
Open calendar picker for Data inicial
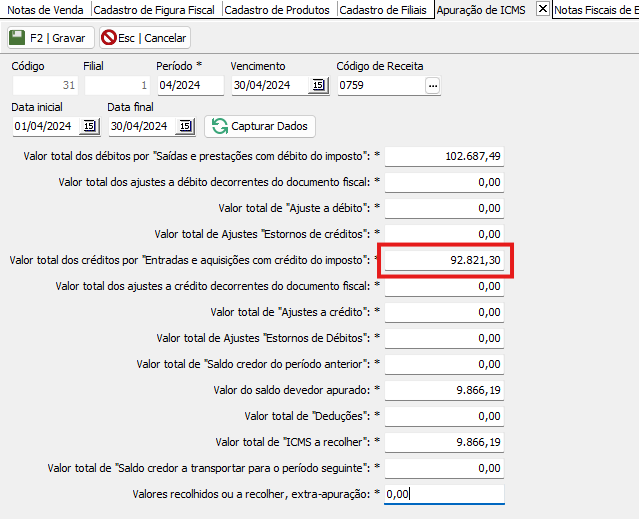pos(89,126)
